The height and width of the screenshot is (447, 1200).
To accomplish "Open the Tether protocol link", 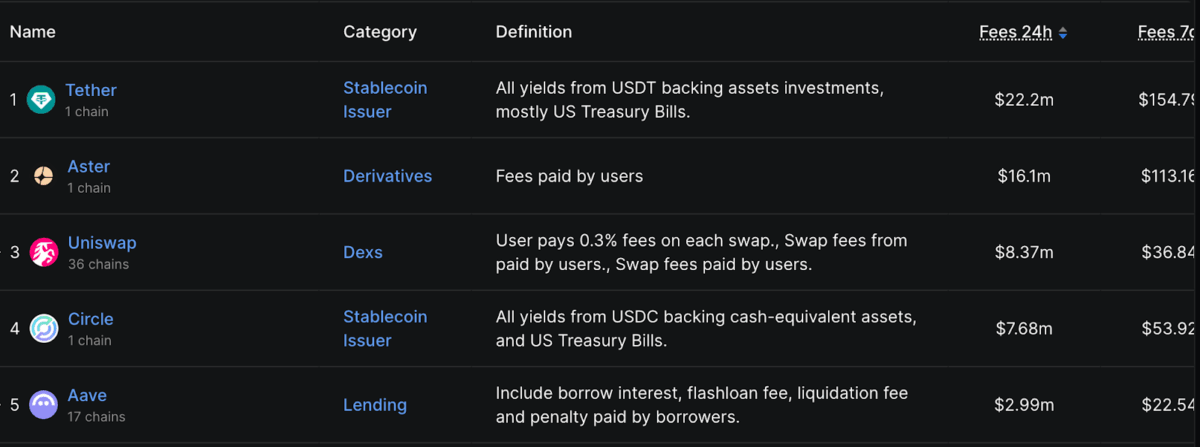I will click(x=91, y=90).
